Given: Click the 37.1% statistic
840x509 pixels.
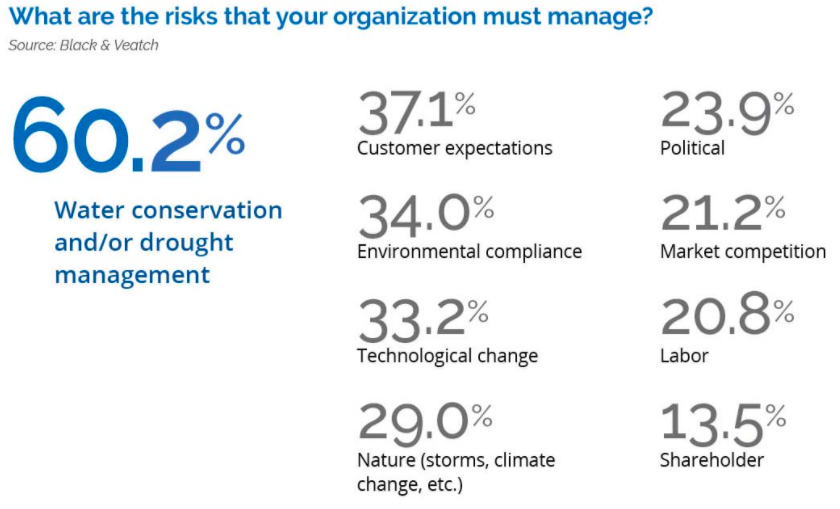Looking at the screenshot, I should coord(417,111).
